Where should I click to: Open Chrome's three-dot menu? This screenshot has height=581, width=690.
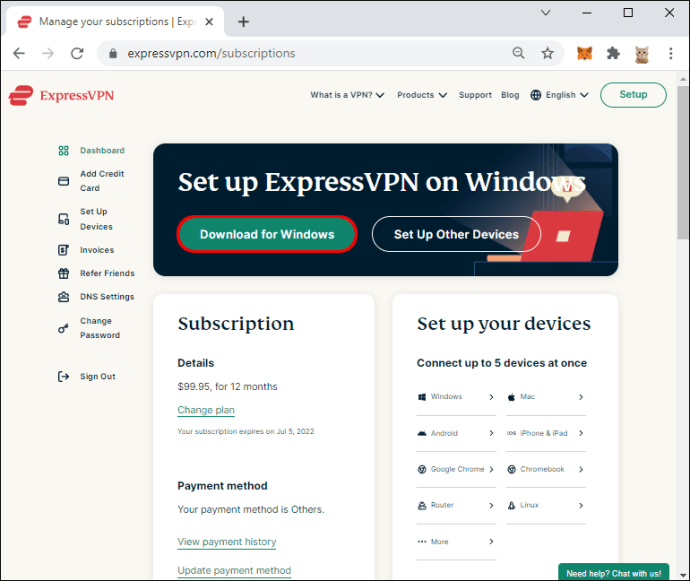[x=671, y=54]
